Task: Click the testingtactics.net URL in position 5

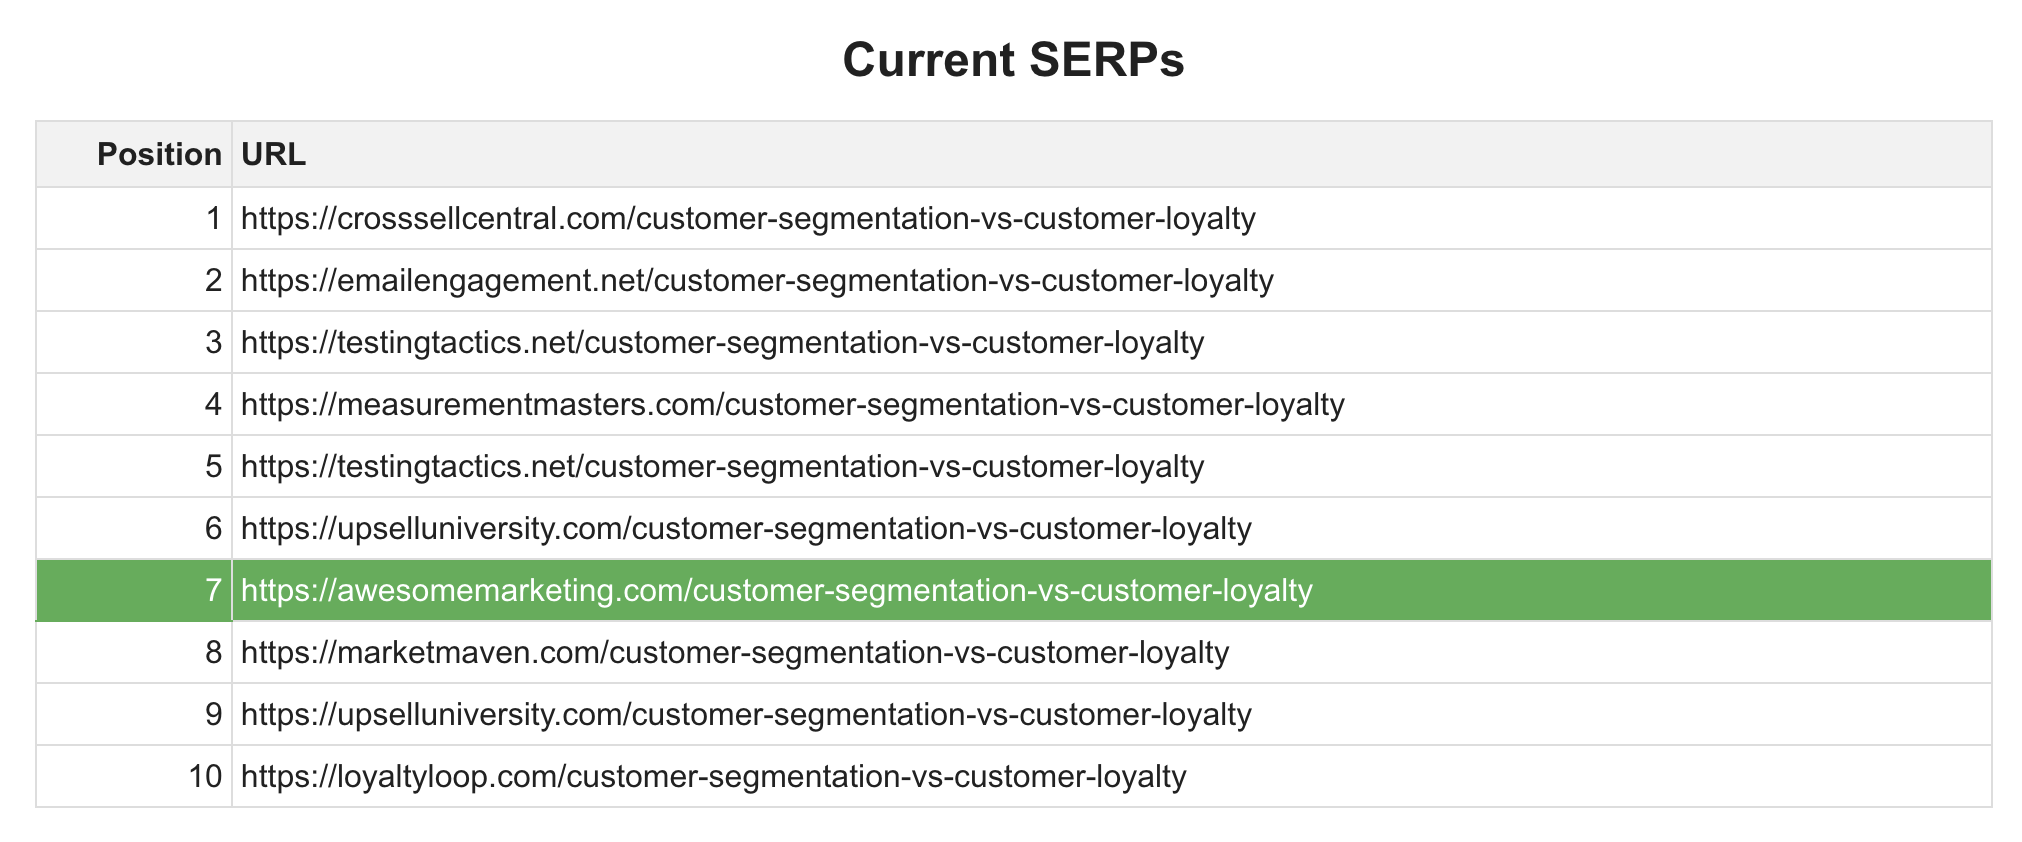Action: (x=722, y=466)
